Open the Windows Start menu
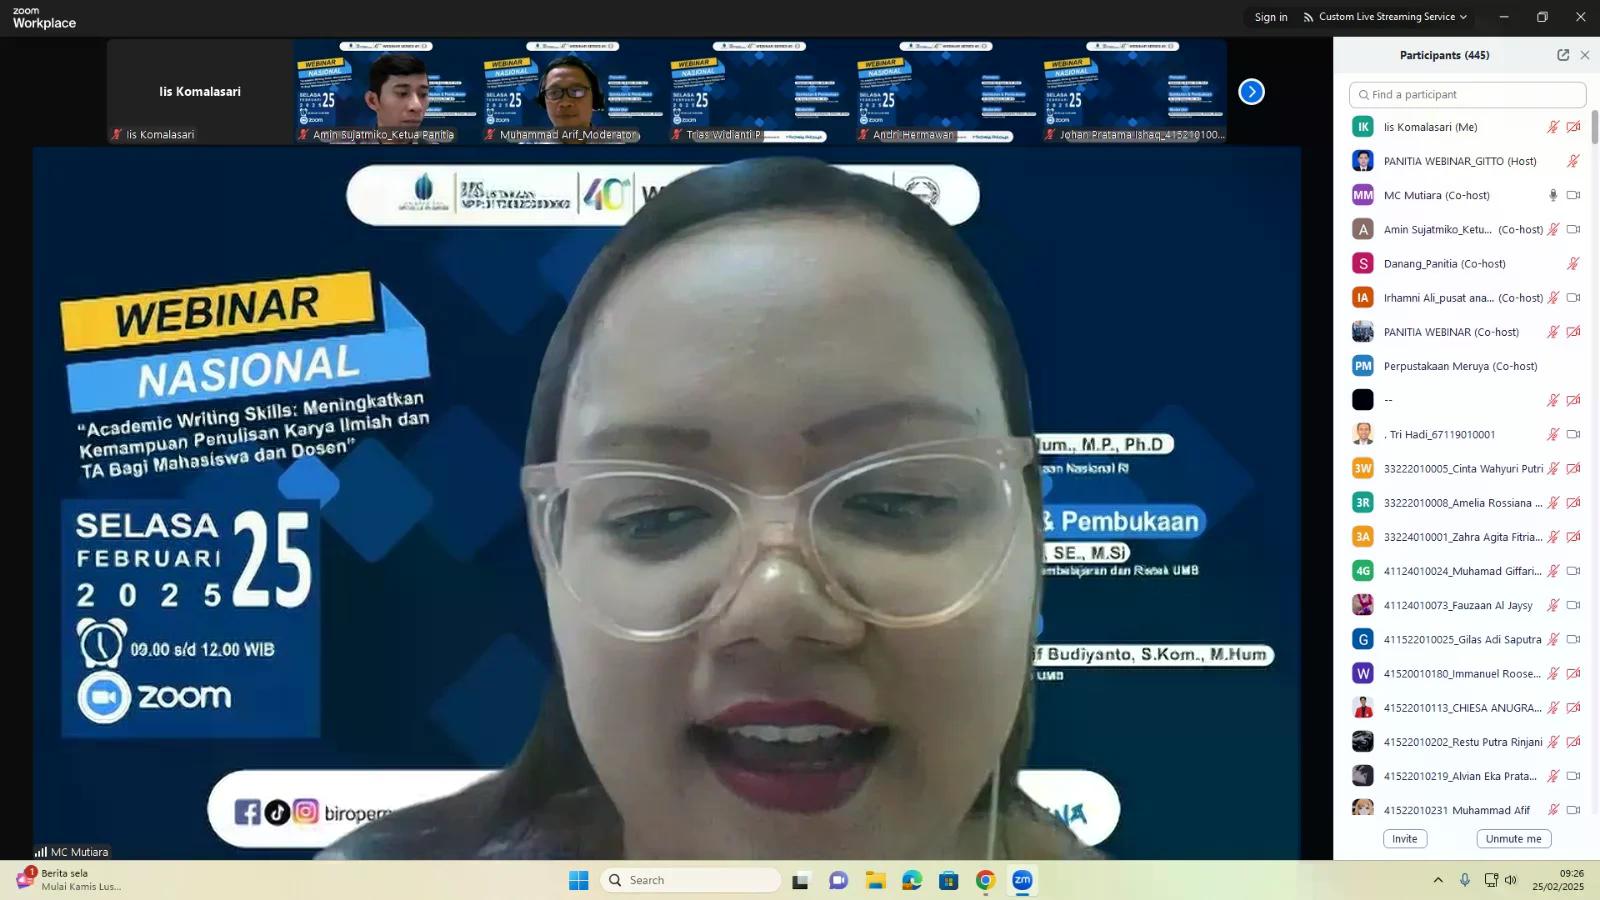This screenshot has width=1600, height=900. tap(578, 880)
